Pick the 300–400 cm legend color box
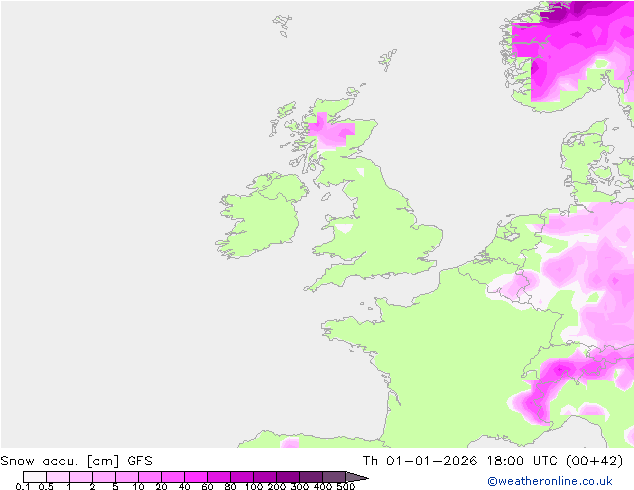The image size is (634, 490). tap(311, 477)
